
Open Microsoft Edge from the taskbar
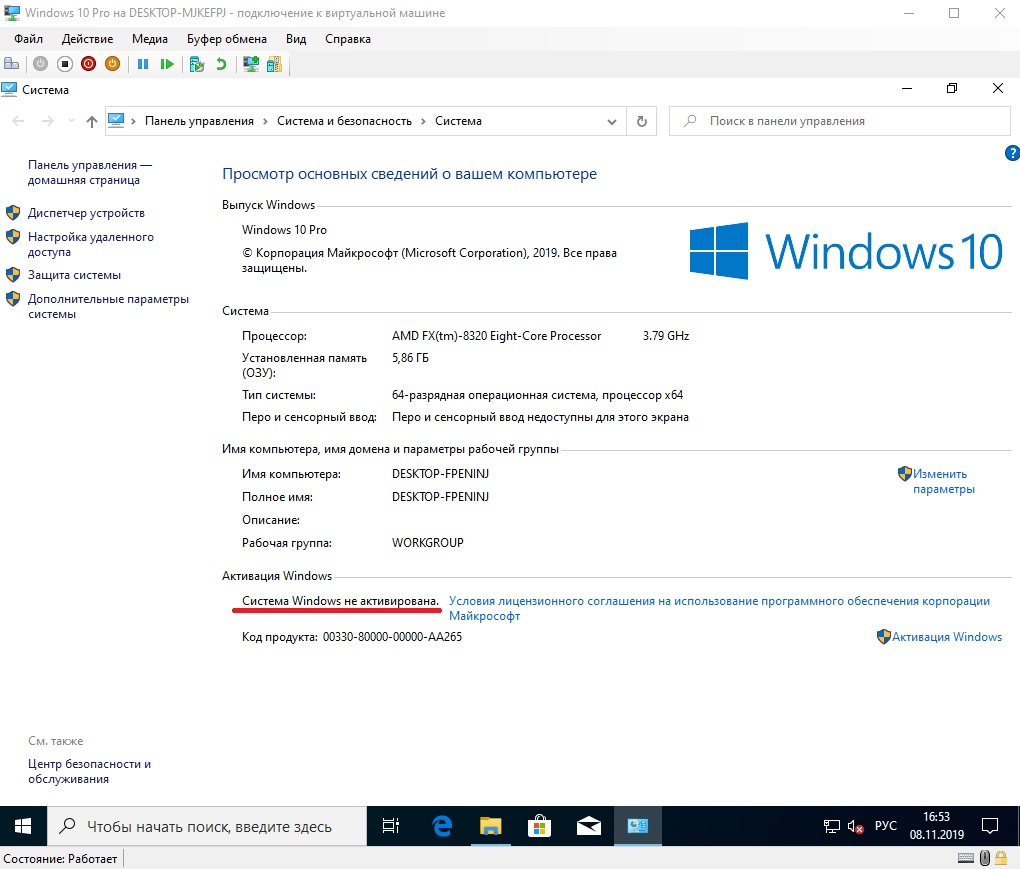[x=441, y=826]
